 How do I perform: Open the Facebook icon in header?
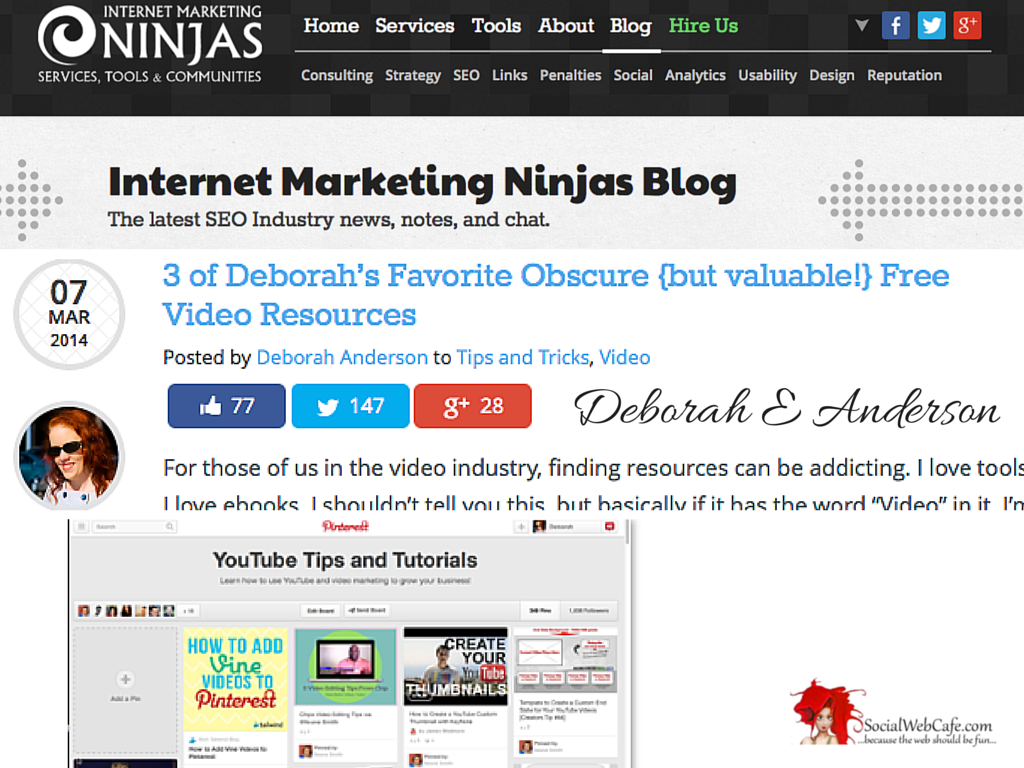click(x=895, y=26)
